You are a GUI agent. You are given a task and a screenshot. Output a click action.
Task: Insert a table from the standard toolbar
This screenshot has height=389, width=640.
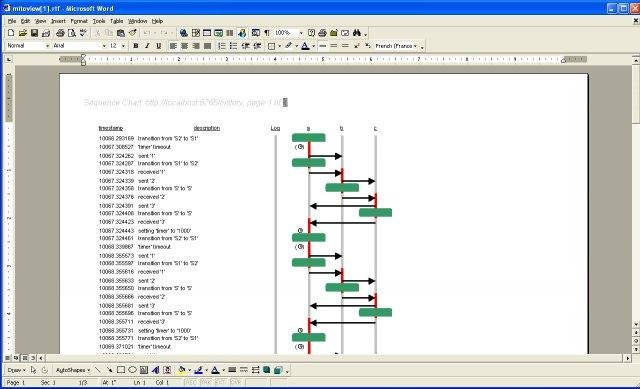pyautogui.click(x=207, y=33)
